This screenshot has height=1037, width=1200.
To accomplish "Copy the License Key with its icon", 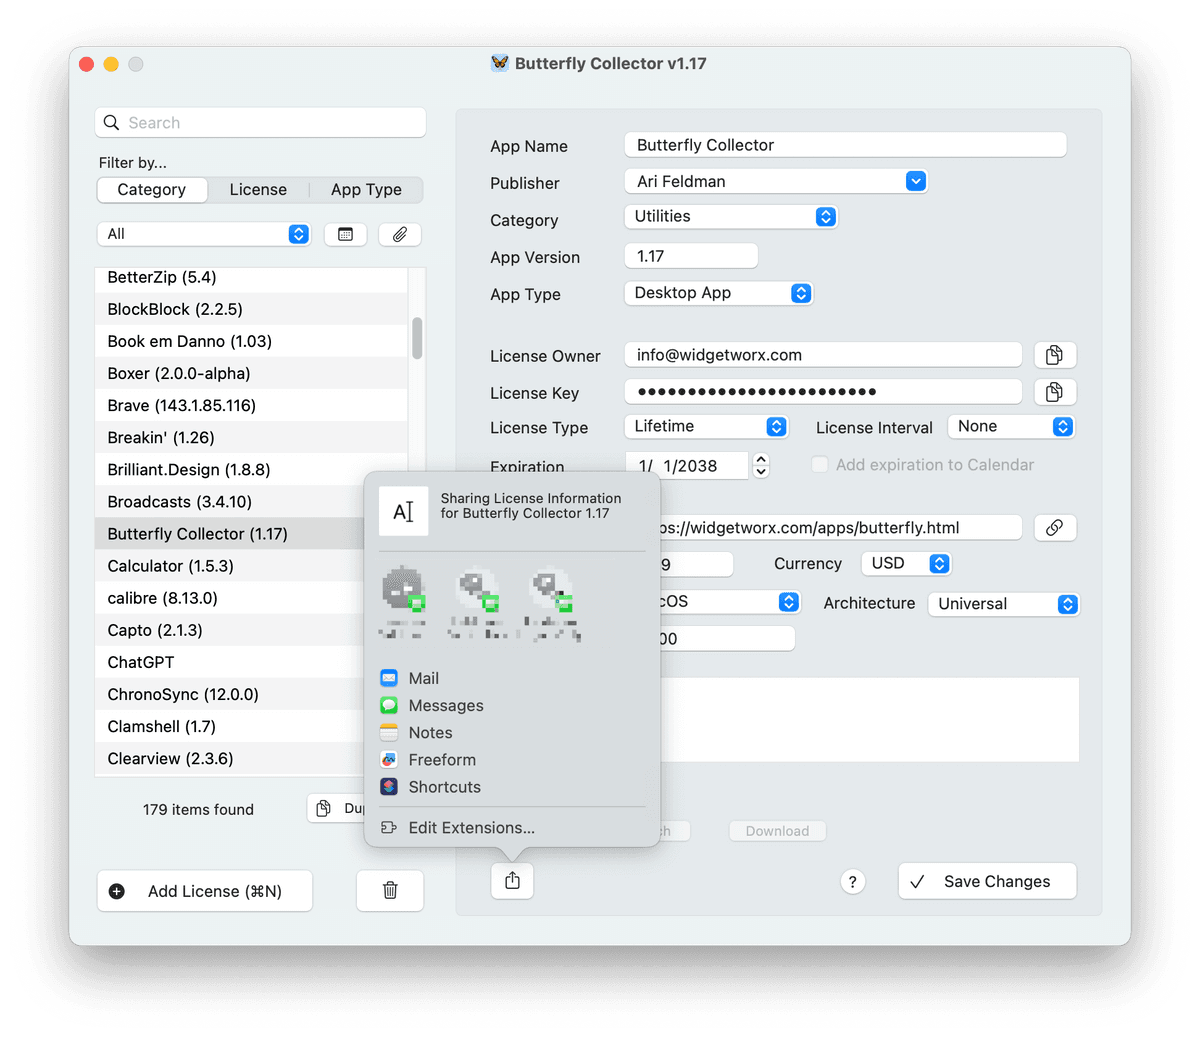I will 1054,392.
